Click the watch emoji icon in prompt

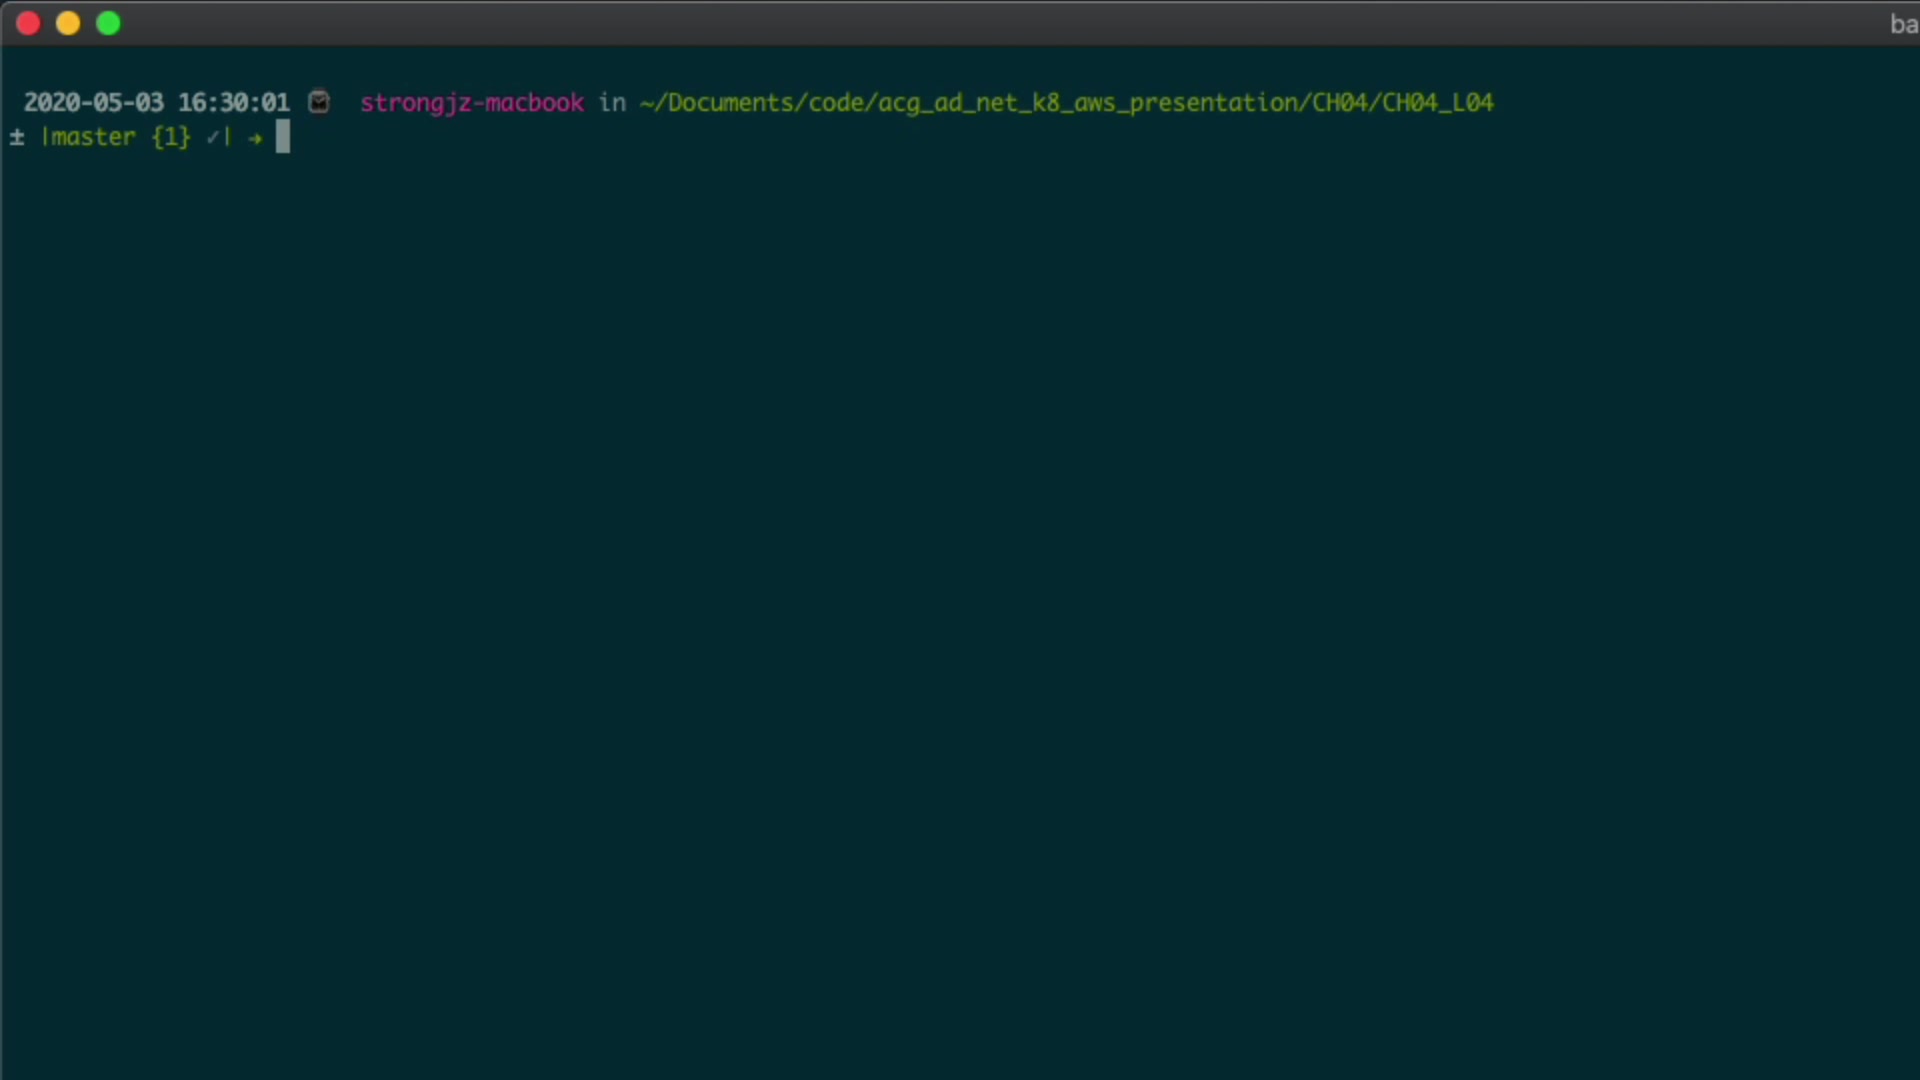click(x=319, y=102)
